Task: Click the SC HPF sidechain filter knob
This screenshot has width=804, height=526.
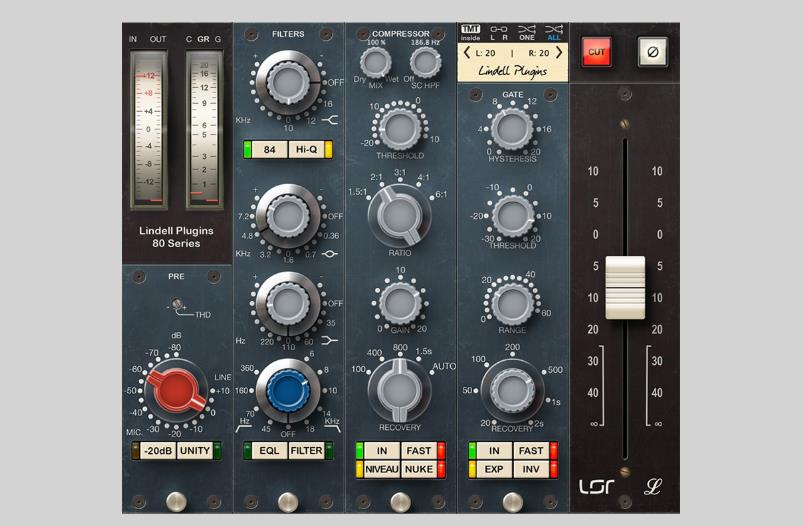Action: point(426,62)
